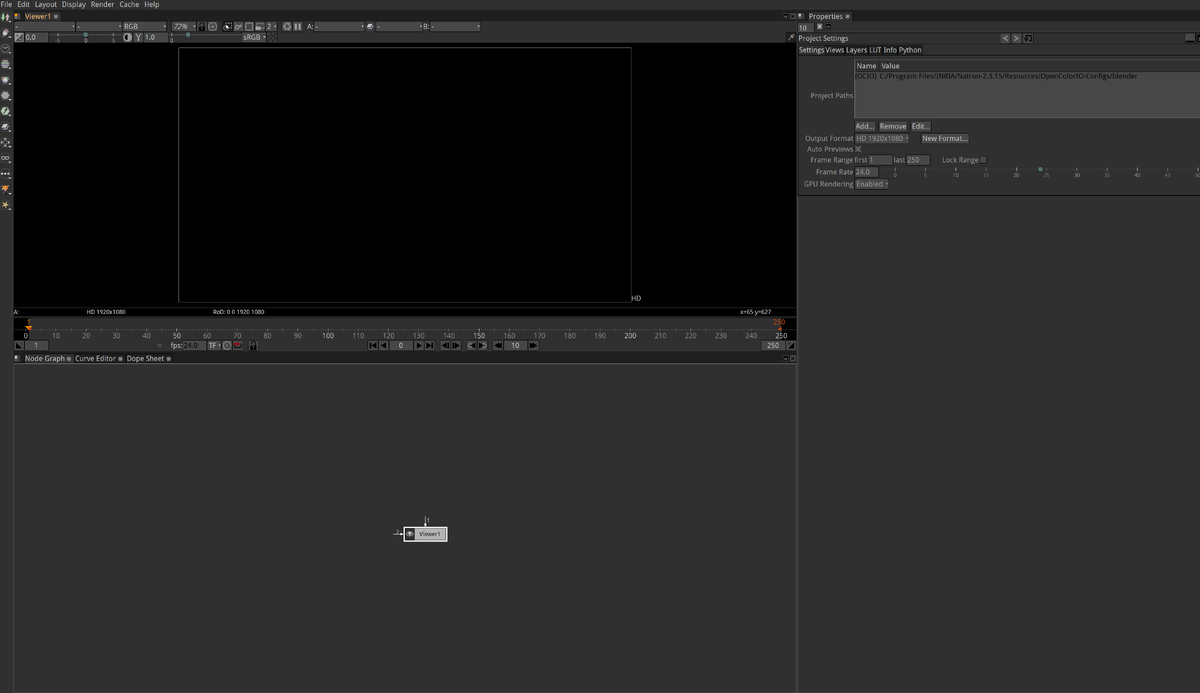Go to first frame of playback
The width and height of the screenshot is (1200, 693).
[373, 345]
